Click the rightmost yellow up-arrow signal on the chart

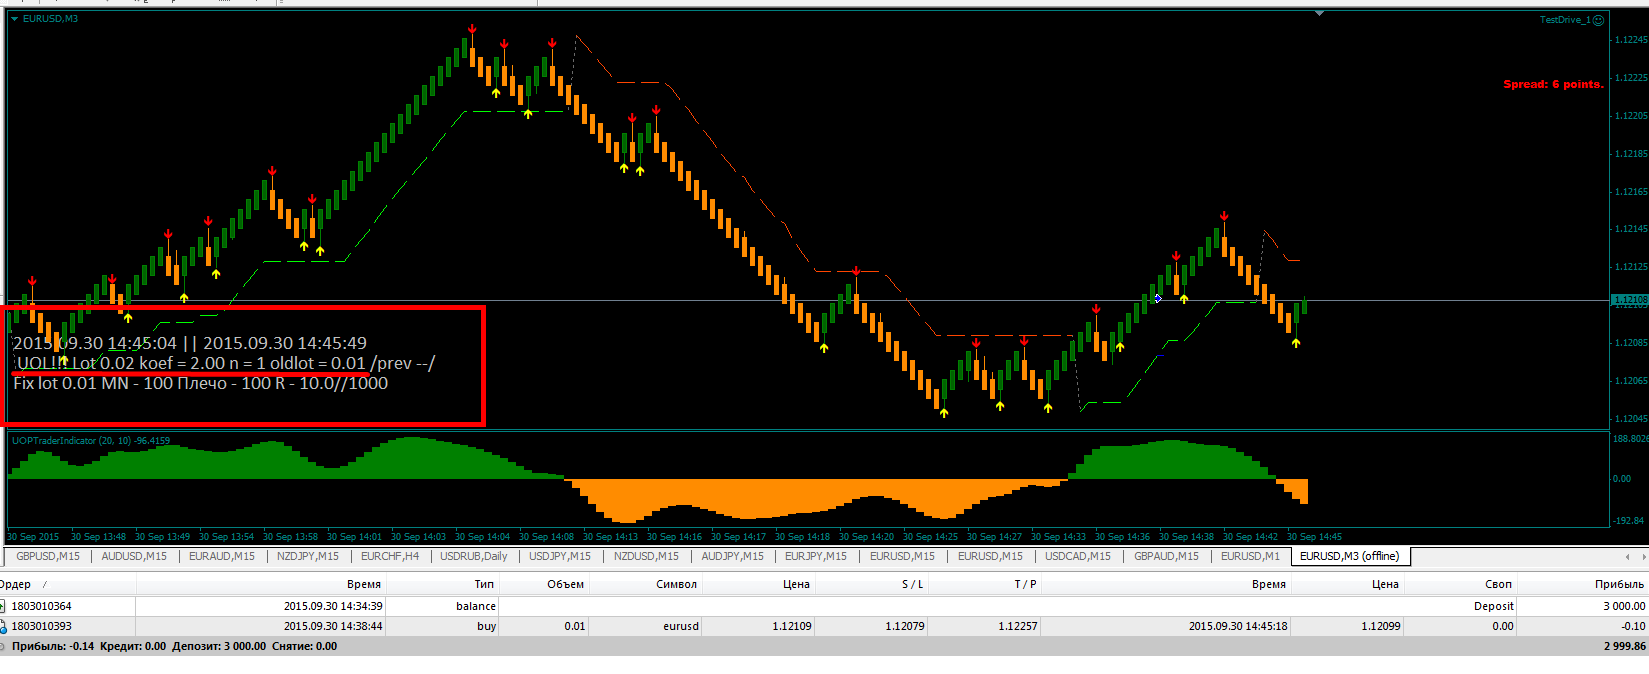click(1296, 343)
